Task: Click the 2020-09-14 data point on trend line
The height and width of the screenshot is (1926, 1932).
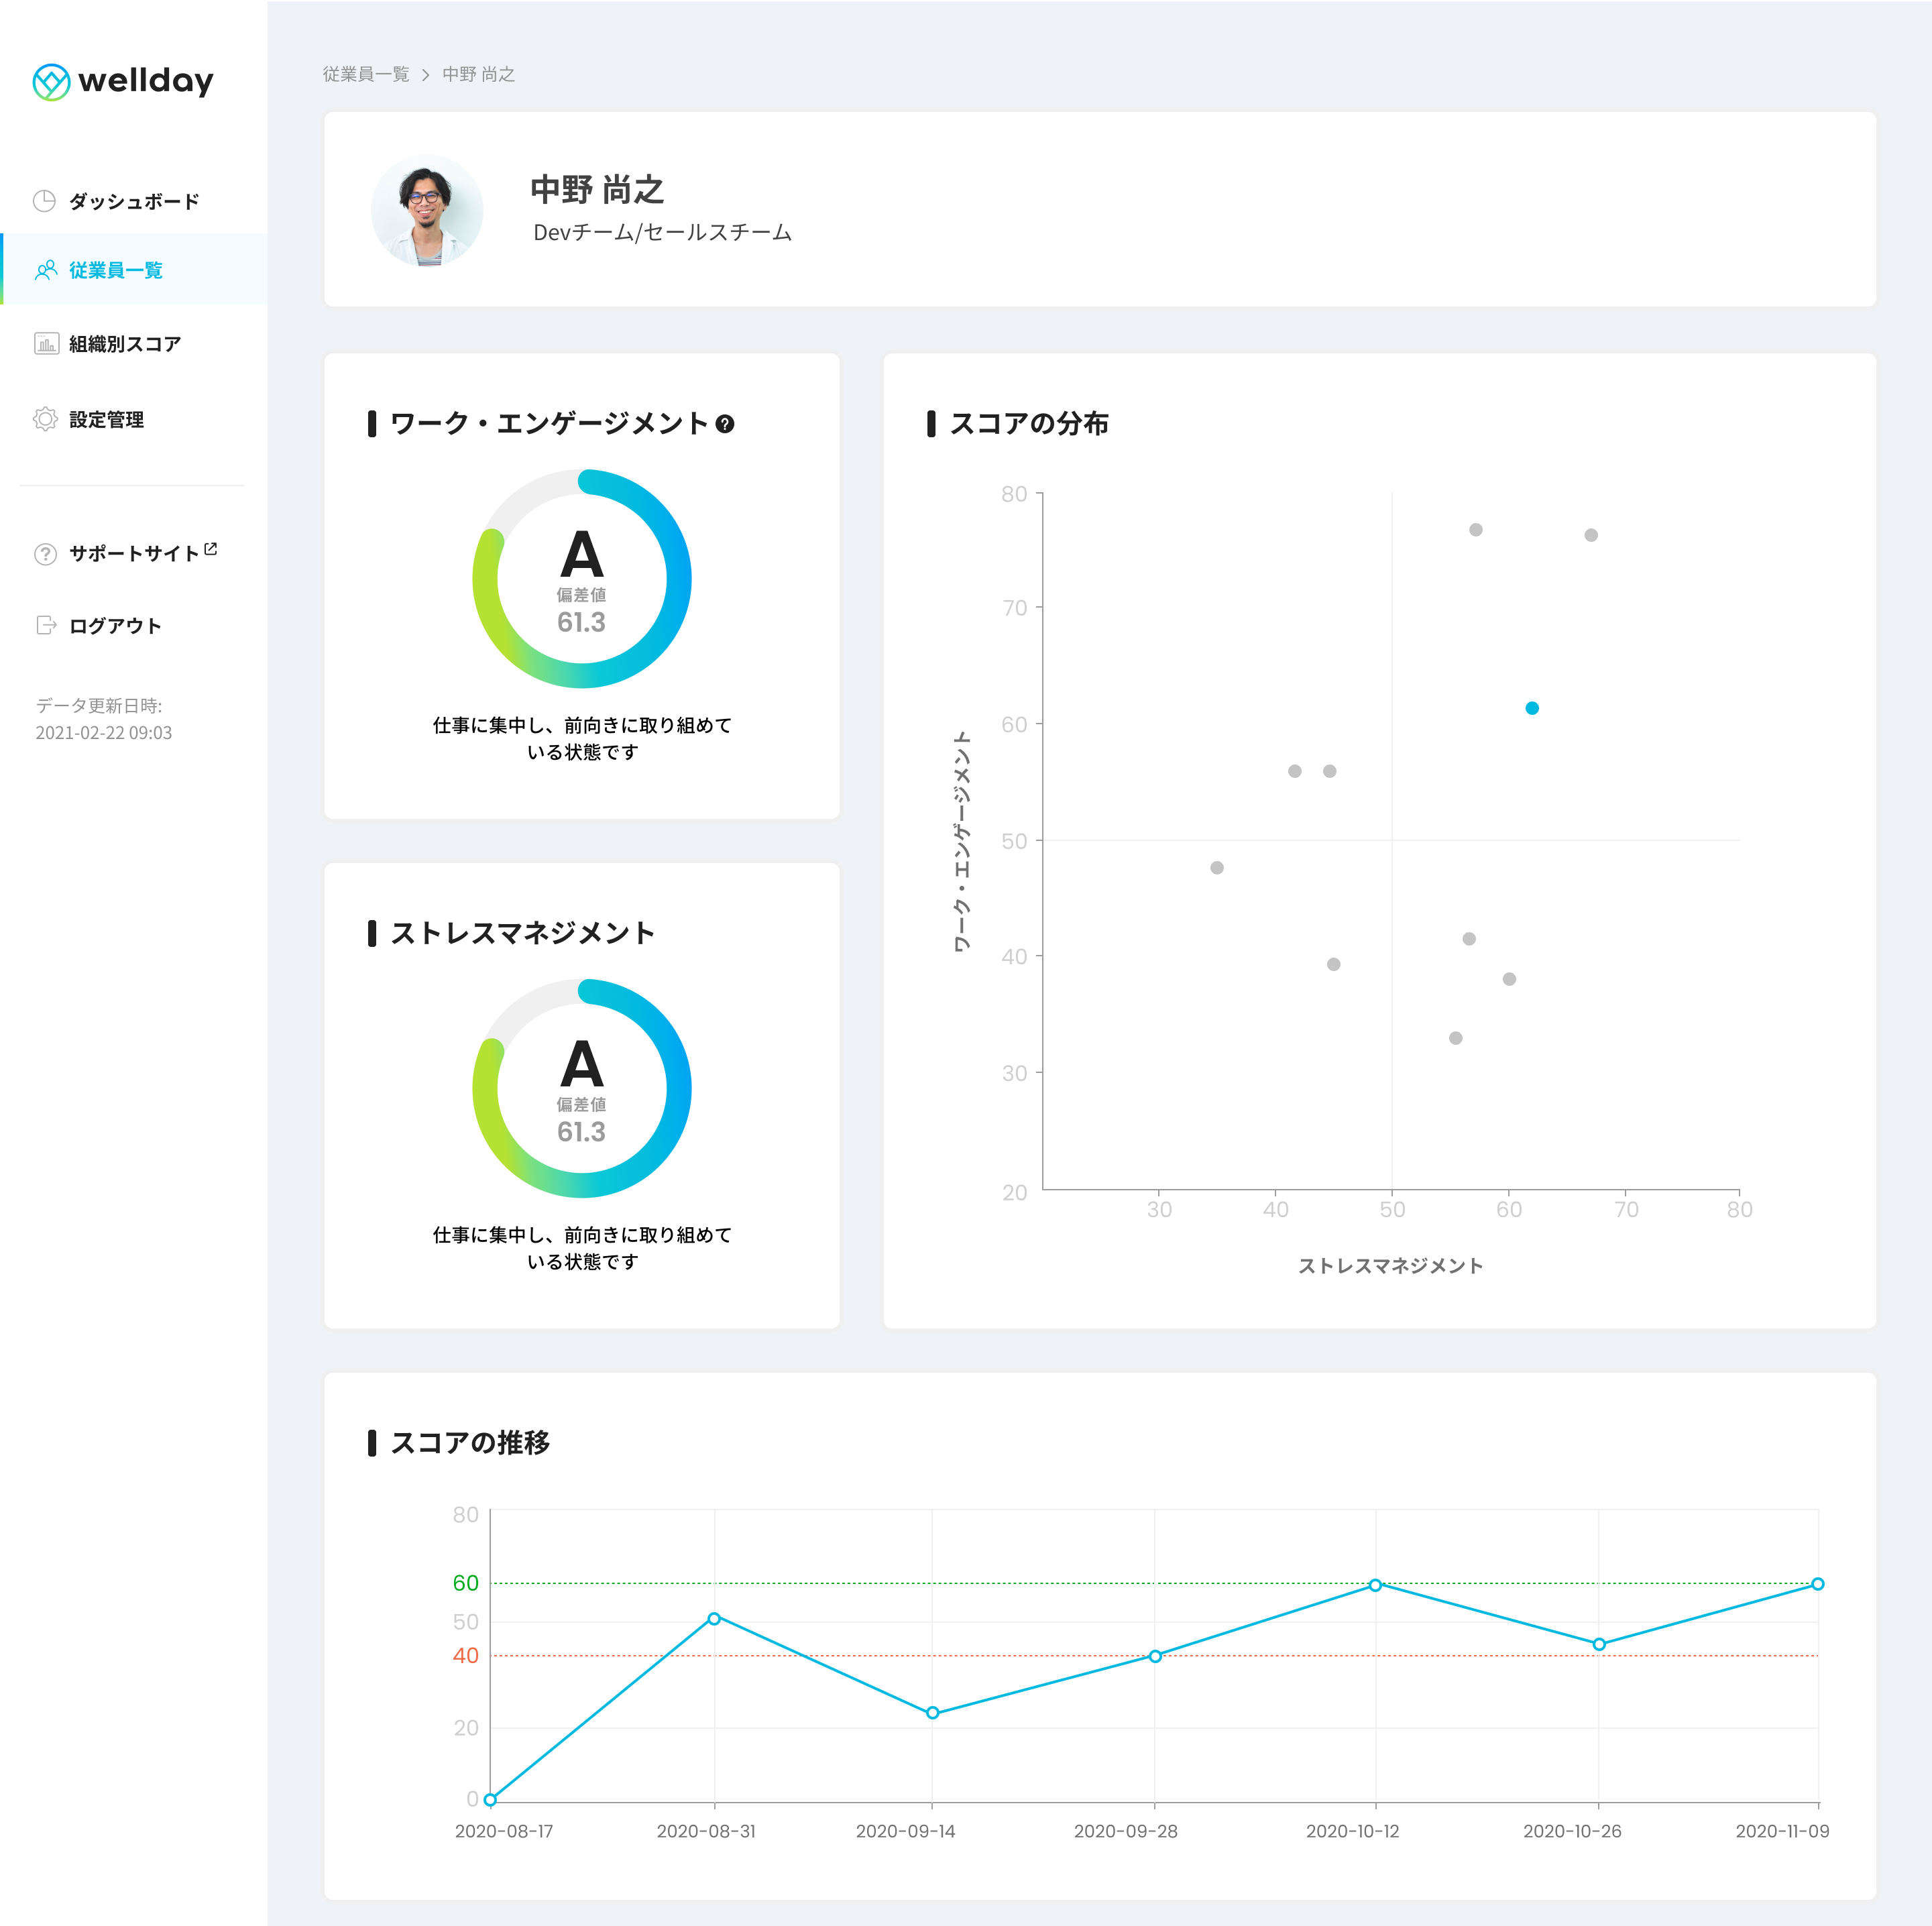Action: (x=932, y=1713)
